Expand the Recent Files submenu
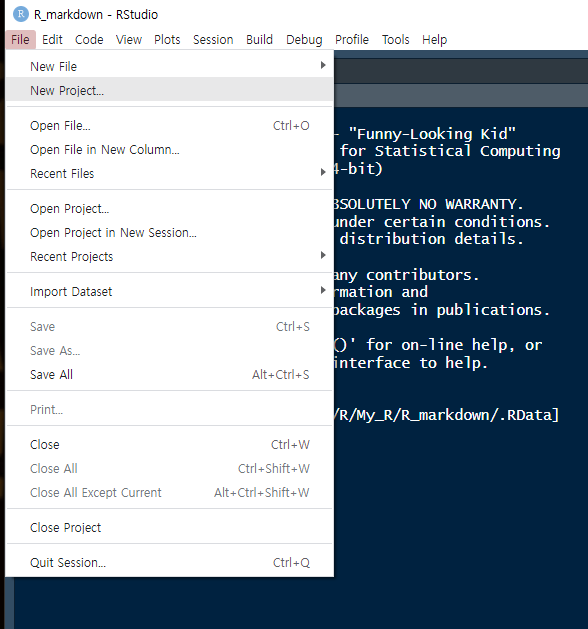 pos(170,173)
